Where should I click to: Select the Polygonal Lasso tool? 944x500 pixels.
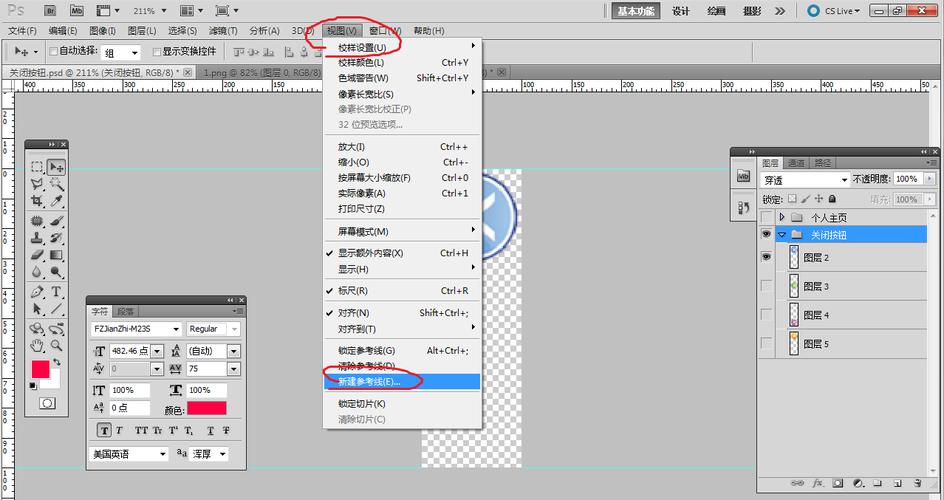point(37,184)
